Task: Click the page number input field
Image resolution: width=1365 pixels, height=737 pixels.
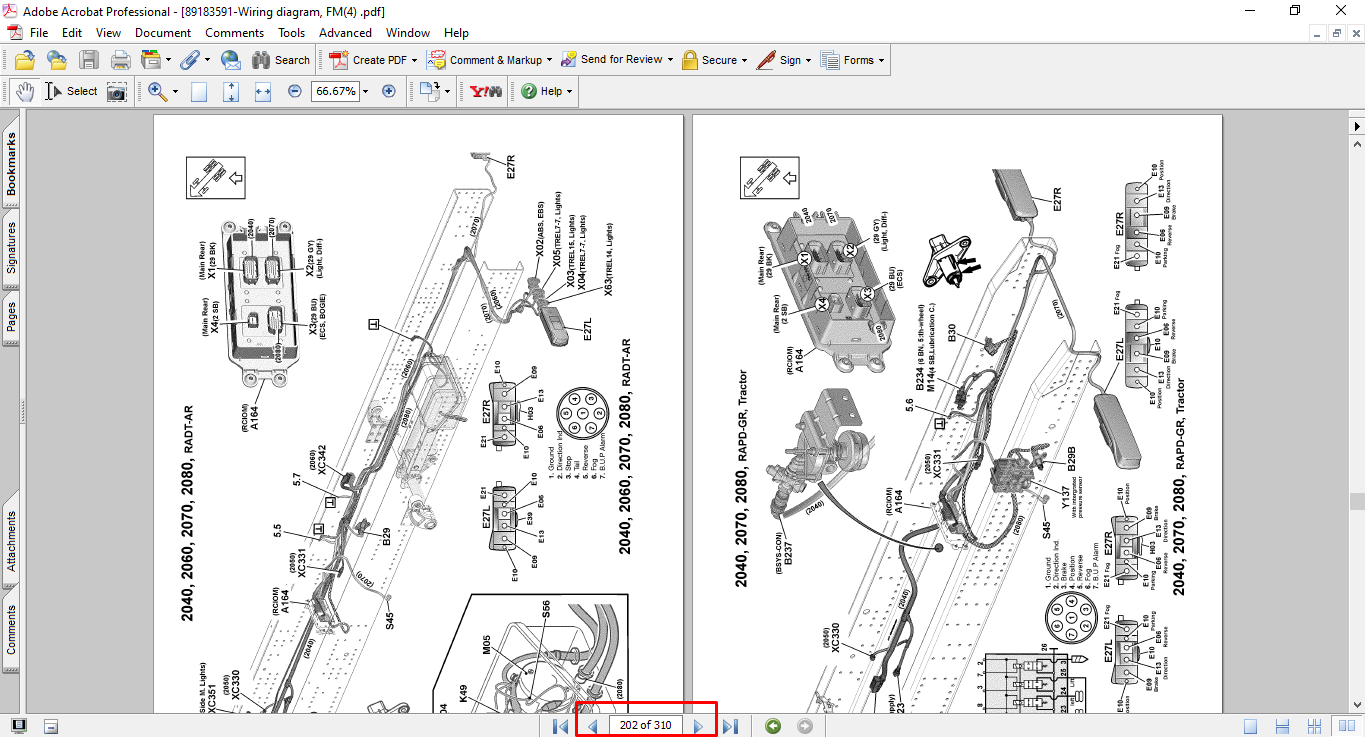Action: click(x=645, y=725)
